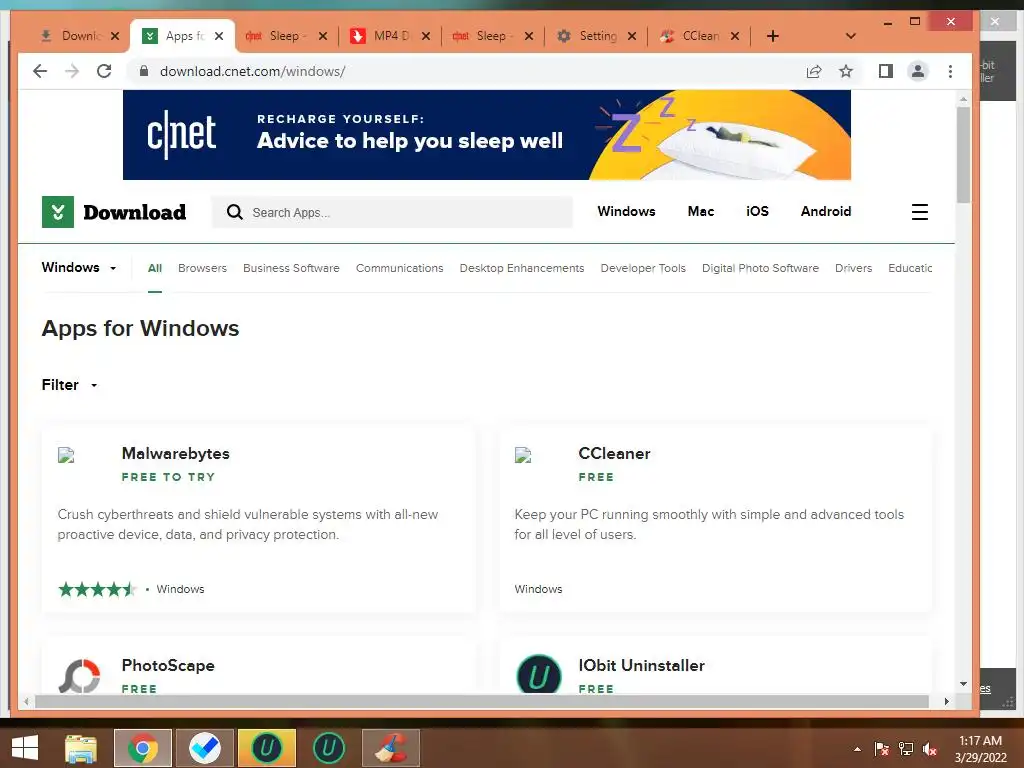Click the vertical scrollbar thumb
This screenshot has height=768, width=1024.
click(963, 155)
